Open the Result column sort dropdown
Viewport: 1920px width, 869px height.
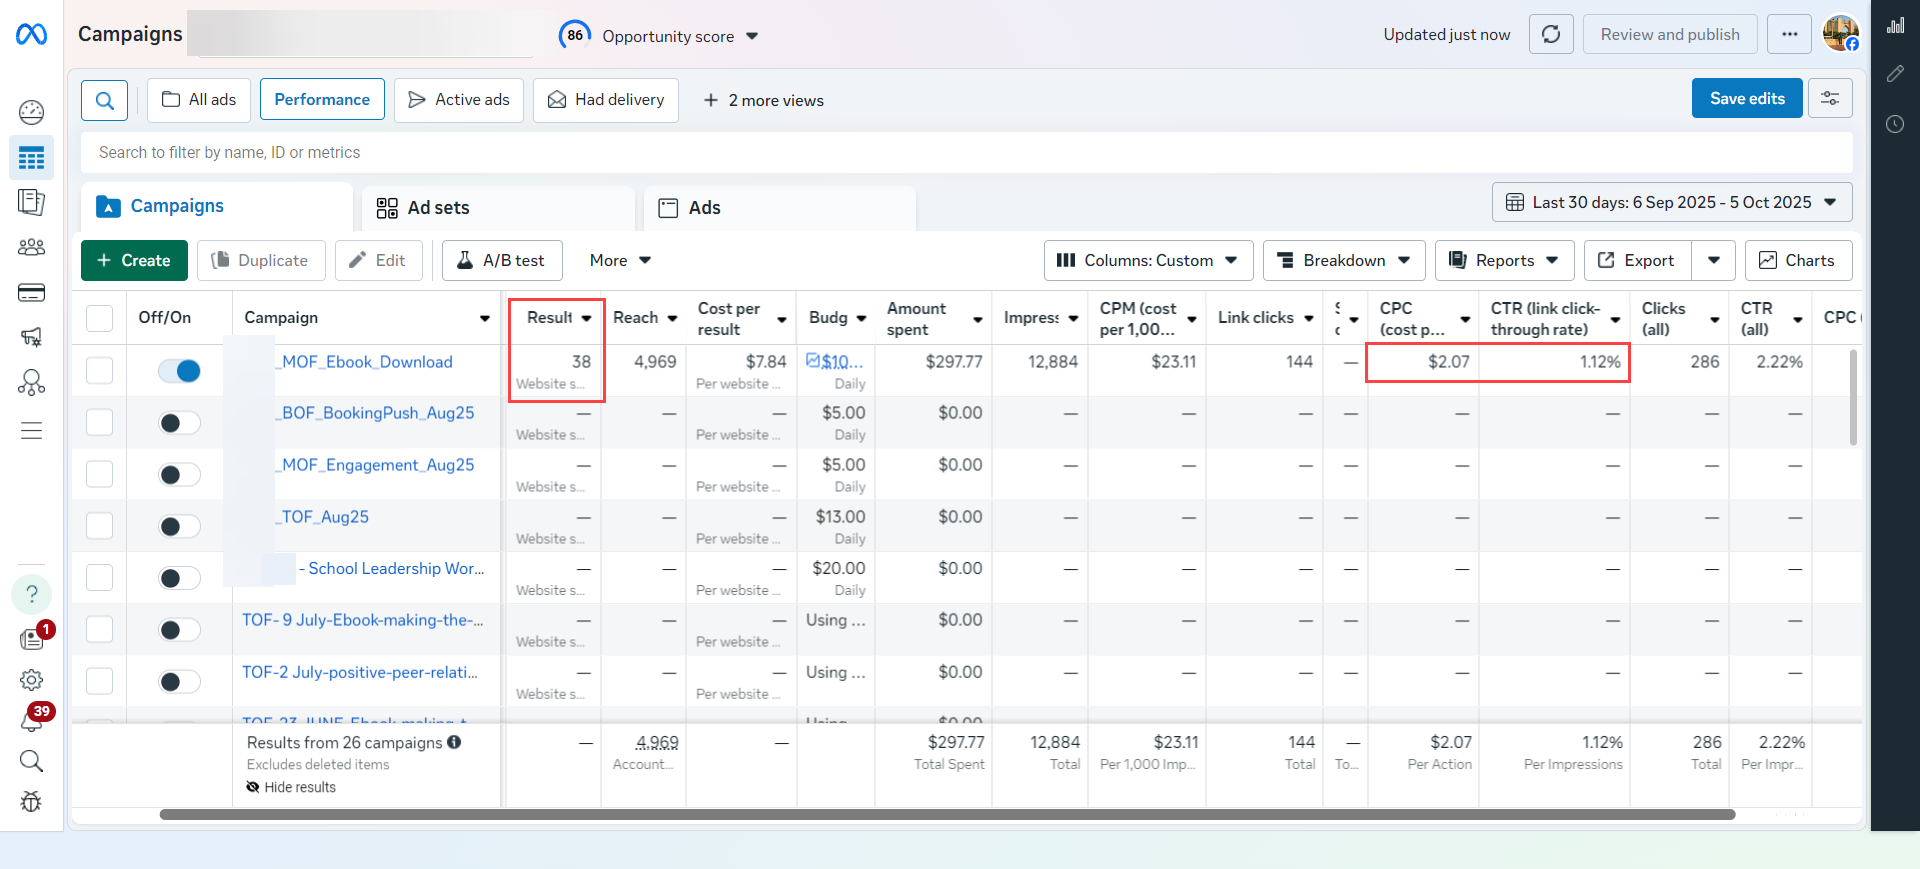tap(587, 318)
